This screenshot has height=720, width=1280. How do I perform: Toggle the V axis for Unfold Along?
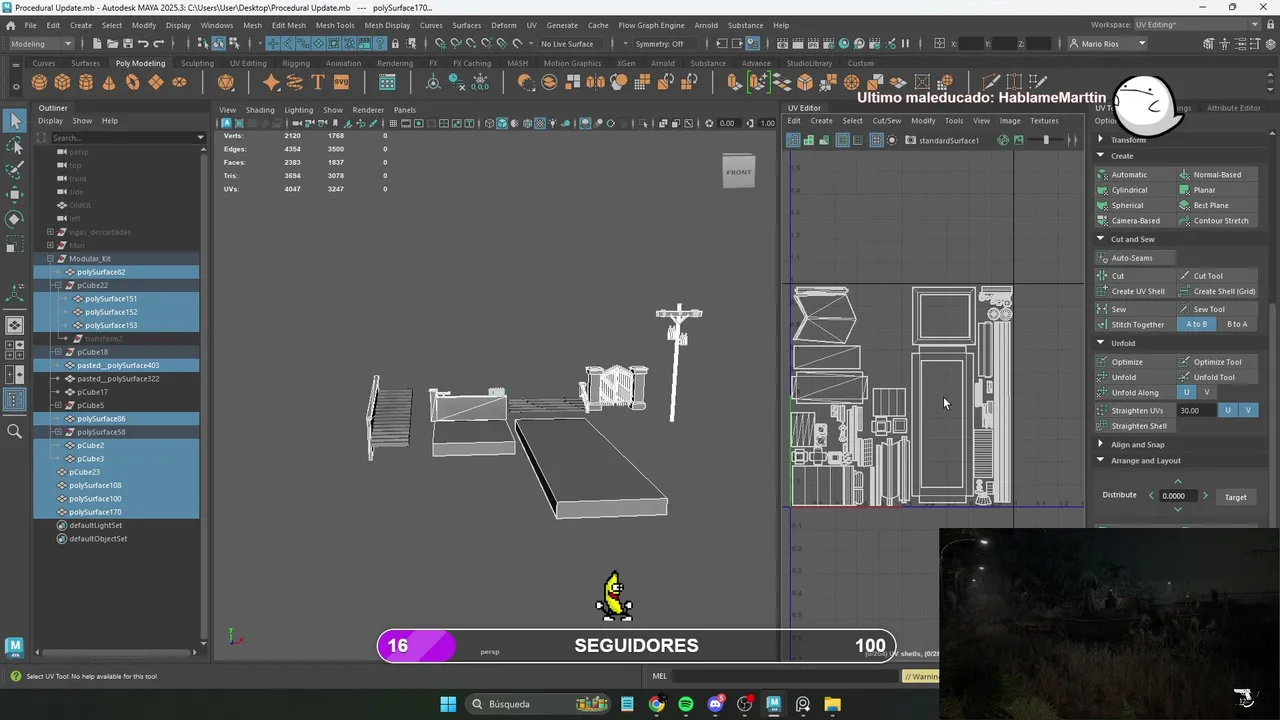click(1206, 392)
